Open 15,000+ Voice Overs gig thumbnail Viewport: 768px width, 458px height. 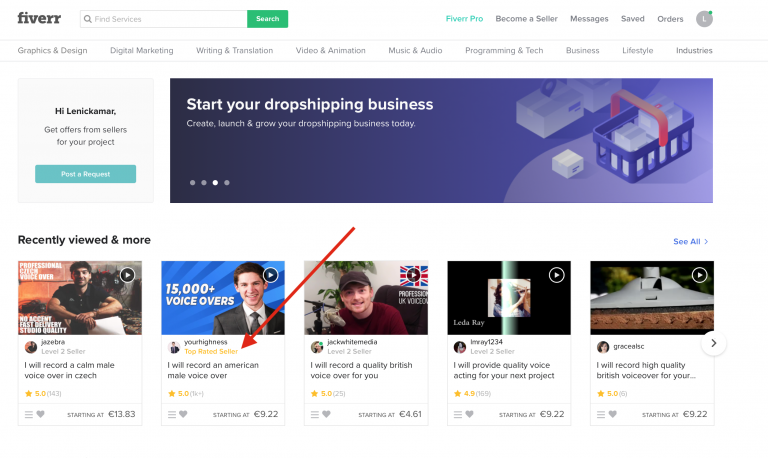click(x=223, y=298)
